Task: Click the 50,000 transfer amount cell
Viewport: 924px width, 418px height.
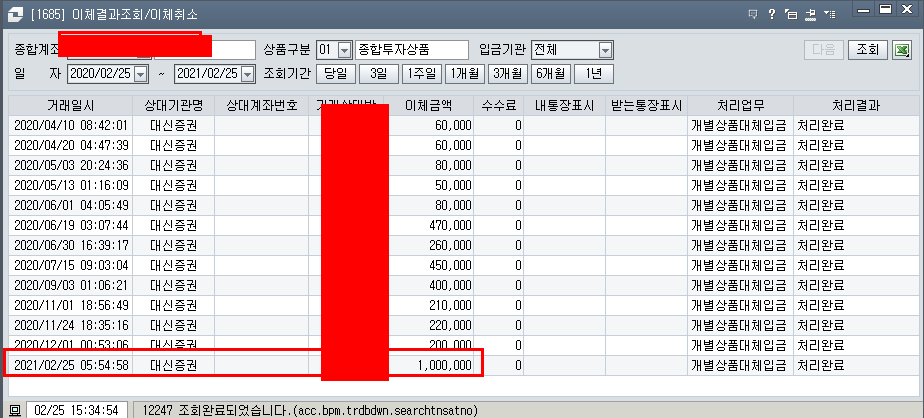Action: click(x=429, y=186)
